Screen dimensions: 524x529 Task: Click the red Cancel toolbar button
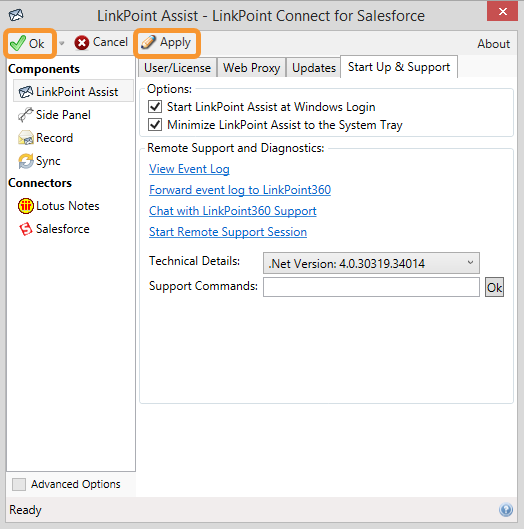tap(101, 43)
